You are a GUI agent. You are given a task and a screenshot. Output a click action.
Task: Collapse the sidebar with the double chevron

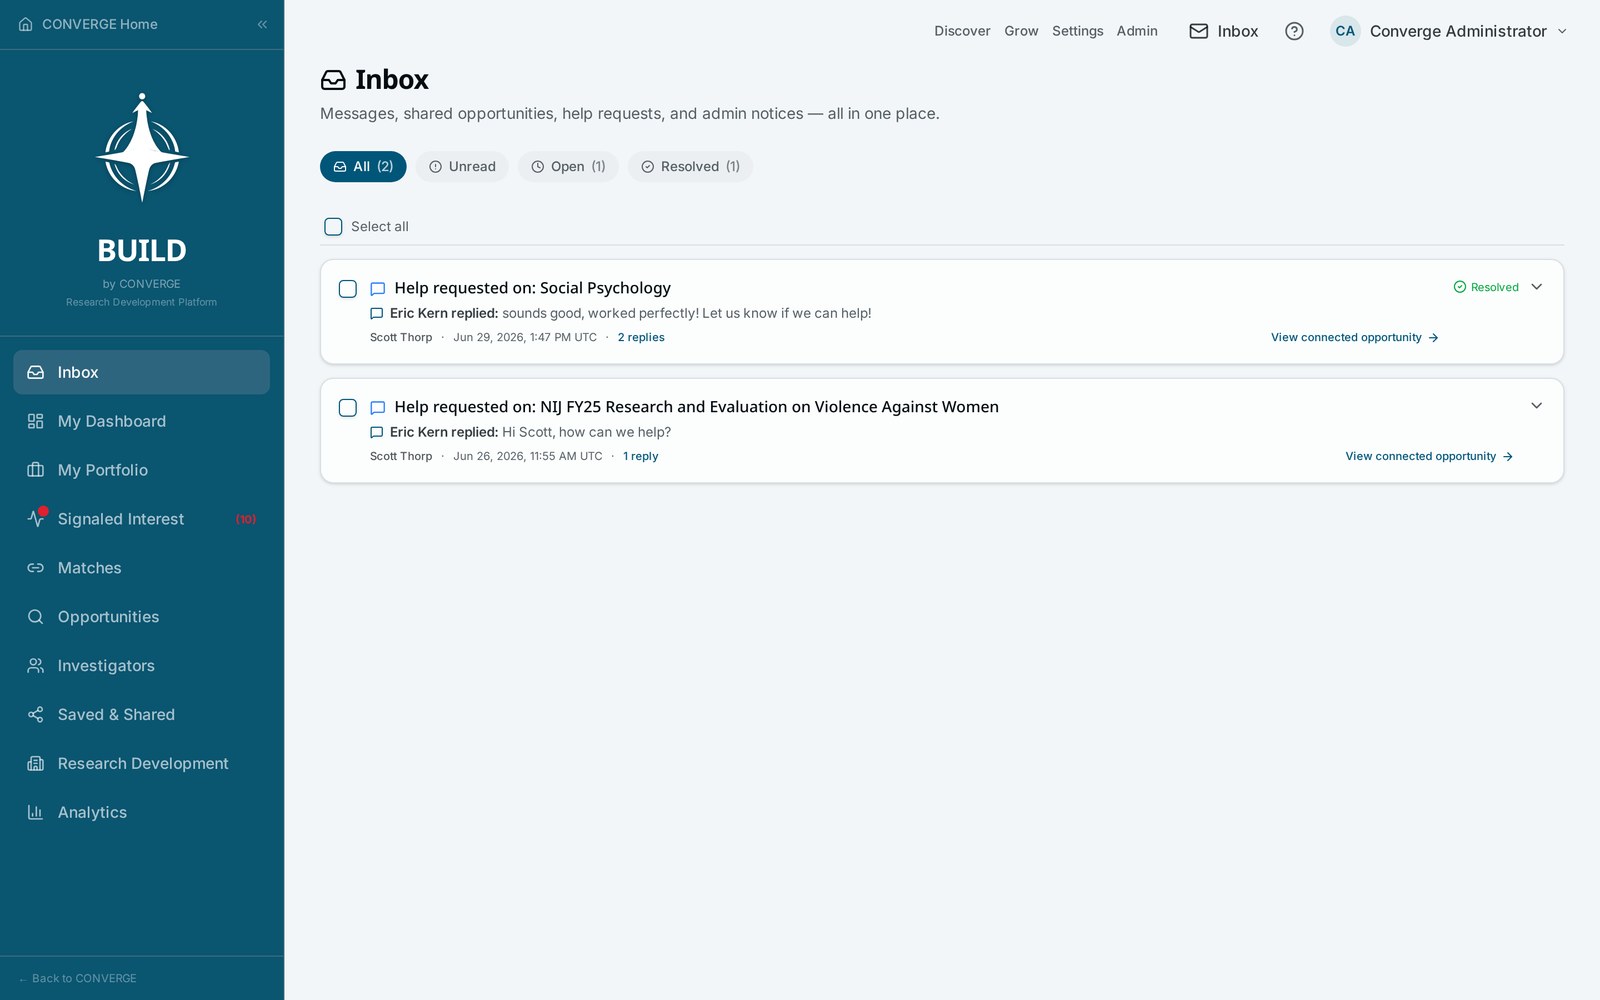[x=262, y=24]
